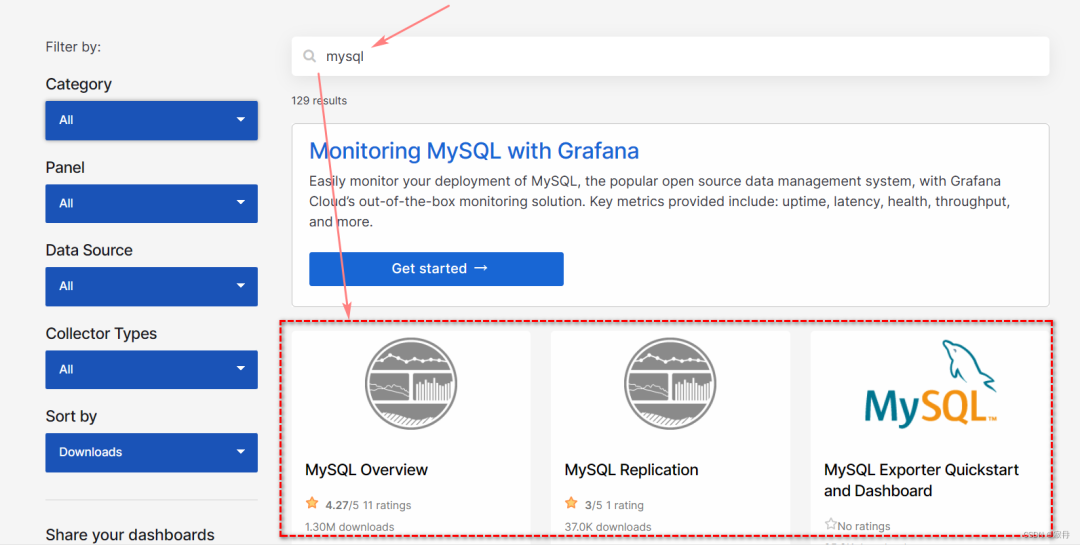Open Monitoring MySQL with Grafana link
This screenshot has height=545, width=1080.
coord(474,150)
